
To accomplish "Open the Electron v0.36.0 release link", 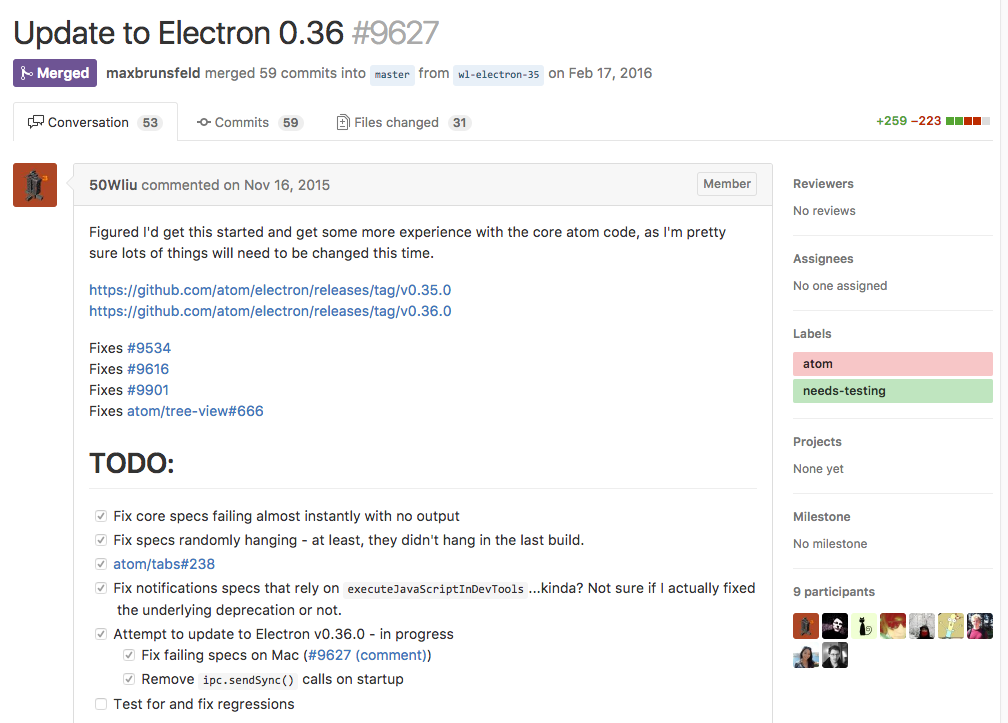I will pyautogui.click(x=270, y=311).
